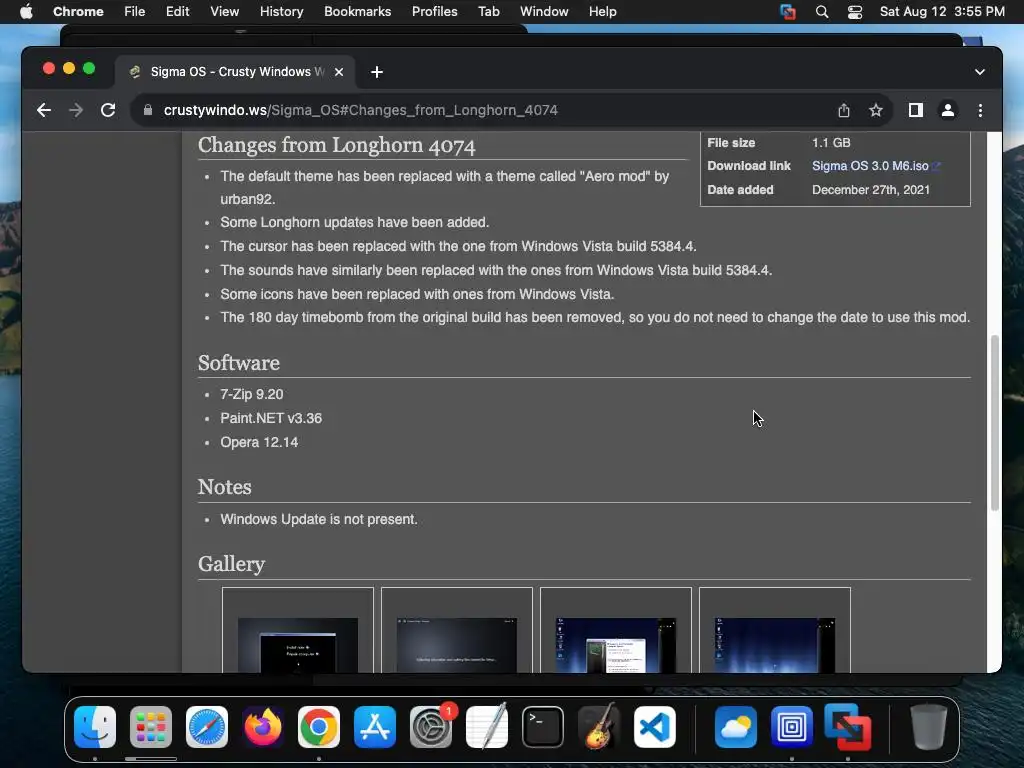The width and height of the screenshot is (1024, 768).
Task: Open the Chrome app menu
Action: pyautogui.click(x=78, y=12)
